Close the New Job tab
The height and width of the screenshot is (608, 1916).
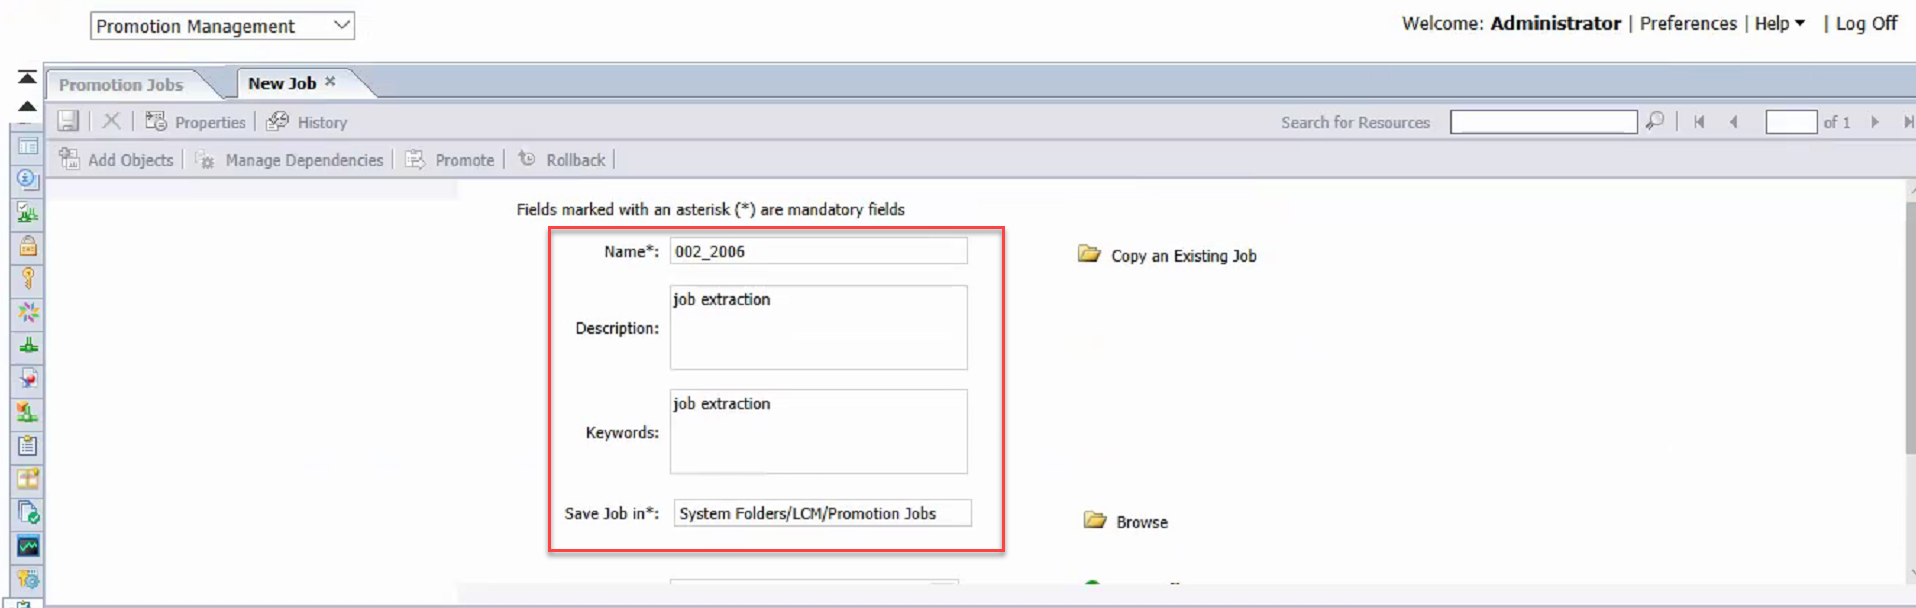(x=330, y=82)
